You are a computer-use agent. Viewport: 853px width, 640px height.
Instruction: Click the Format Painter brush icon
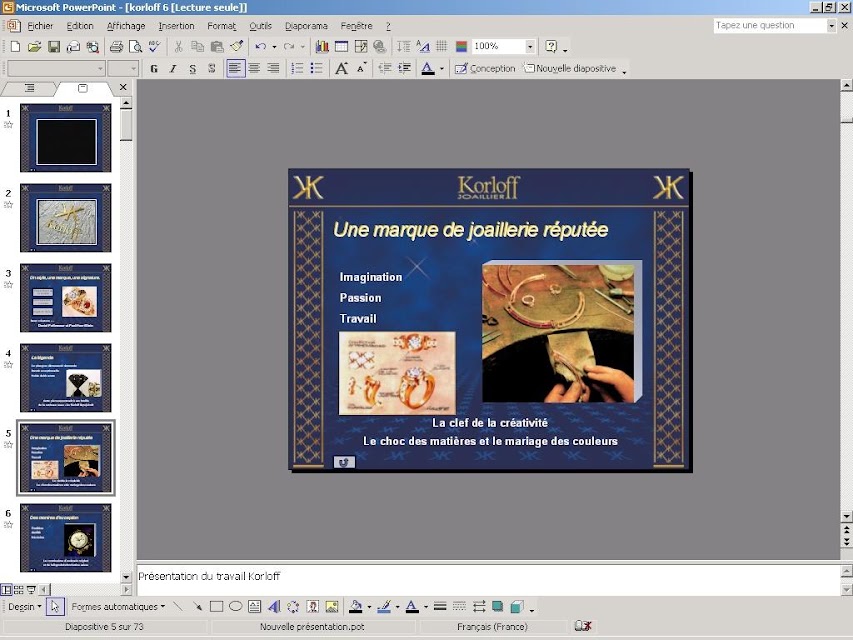click(x=237, y=47)
